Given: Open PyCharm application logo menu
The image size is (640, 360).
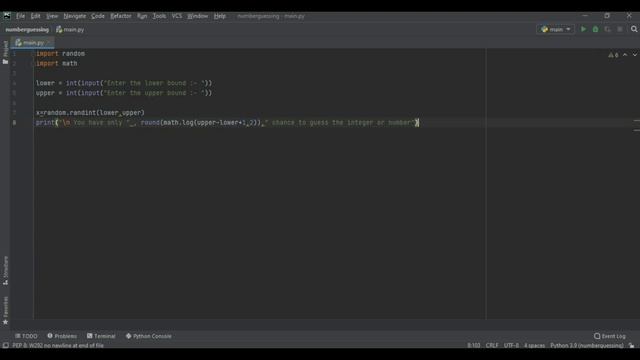Looking at the screenshot, I should pos(7,16).
